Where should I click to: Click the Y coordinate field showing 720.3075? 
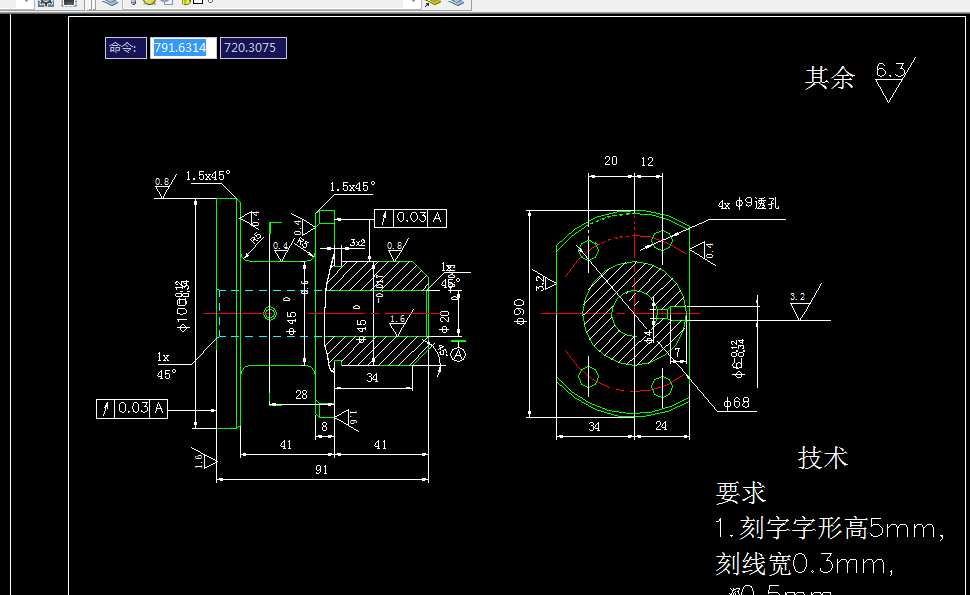click(x=252, y=47)
